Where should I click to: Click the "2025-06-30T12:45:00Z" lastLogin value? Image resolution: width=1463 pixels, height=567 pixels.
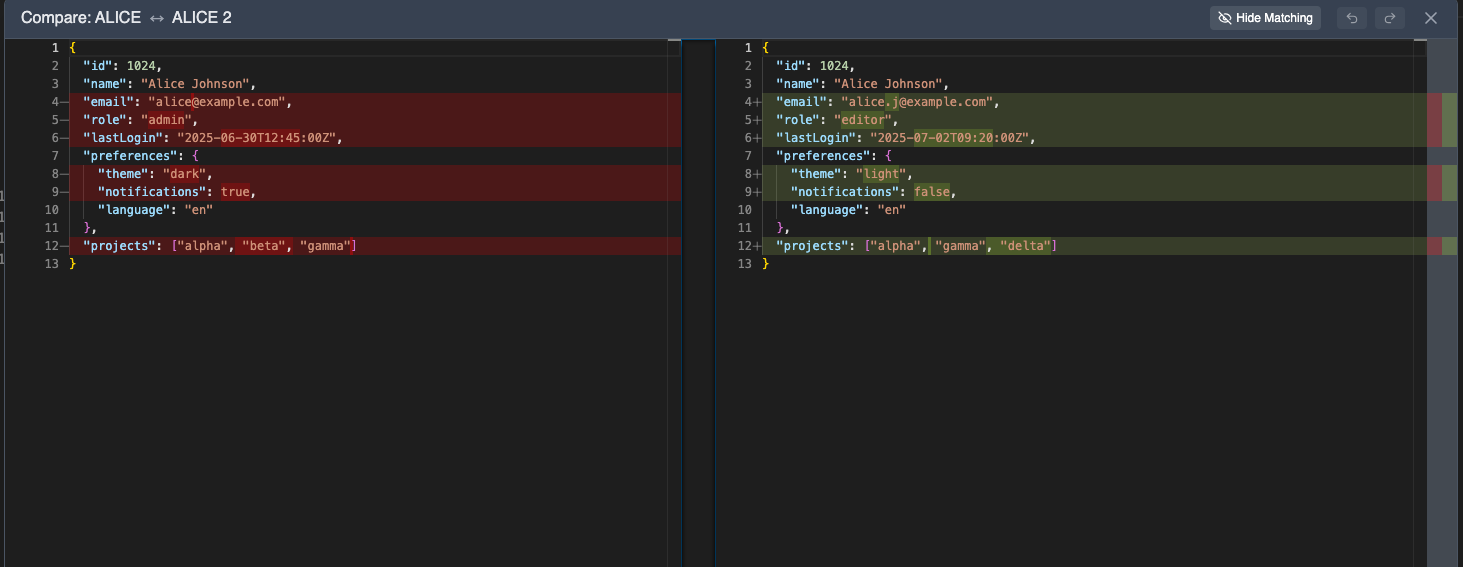(256, 138)
